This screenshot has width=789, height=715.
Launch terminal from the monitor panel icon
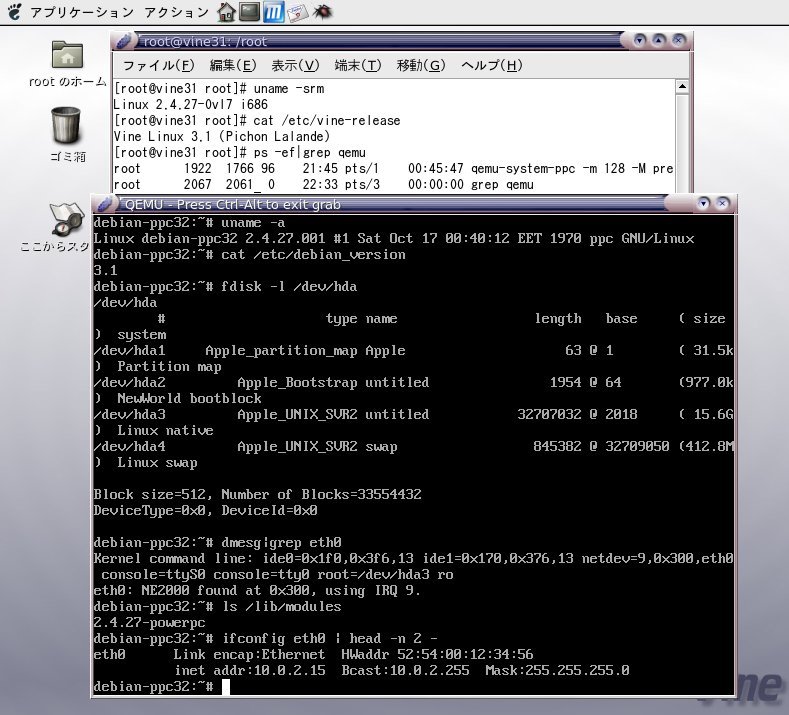[249, 12]
